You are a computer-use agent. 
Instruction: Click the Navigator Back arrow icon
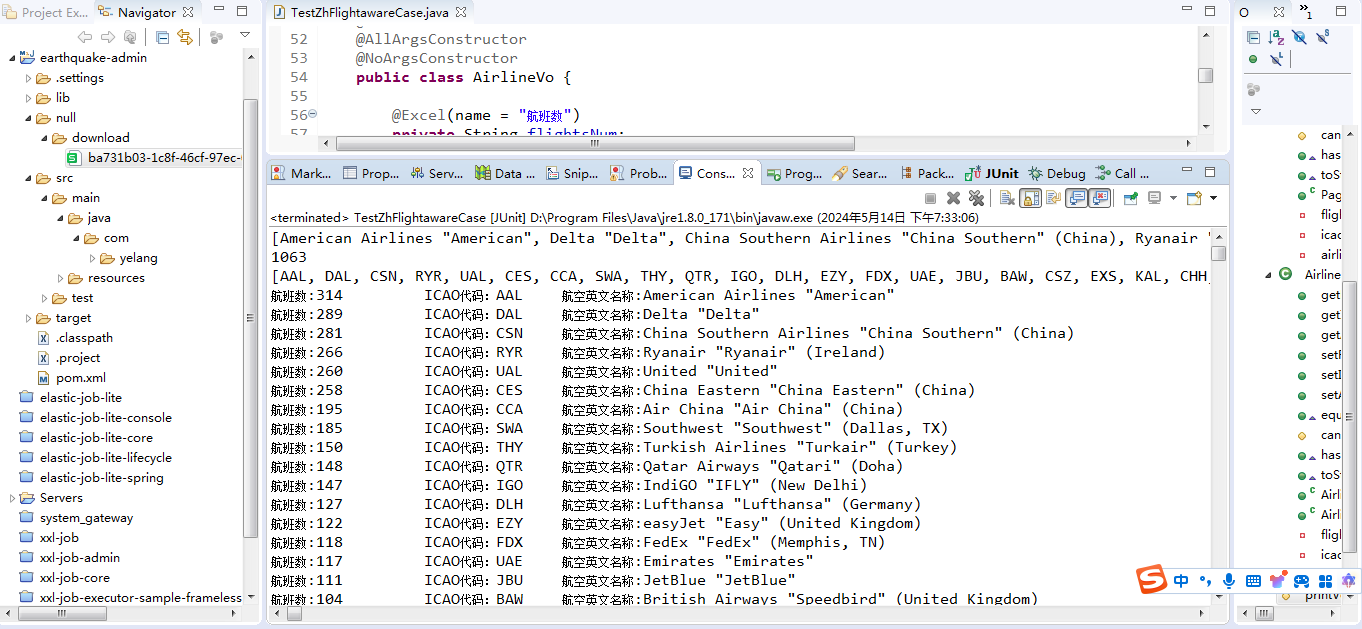click(85, 37)
